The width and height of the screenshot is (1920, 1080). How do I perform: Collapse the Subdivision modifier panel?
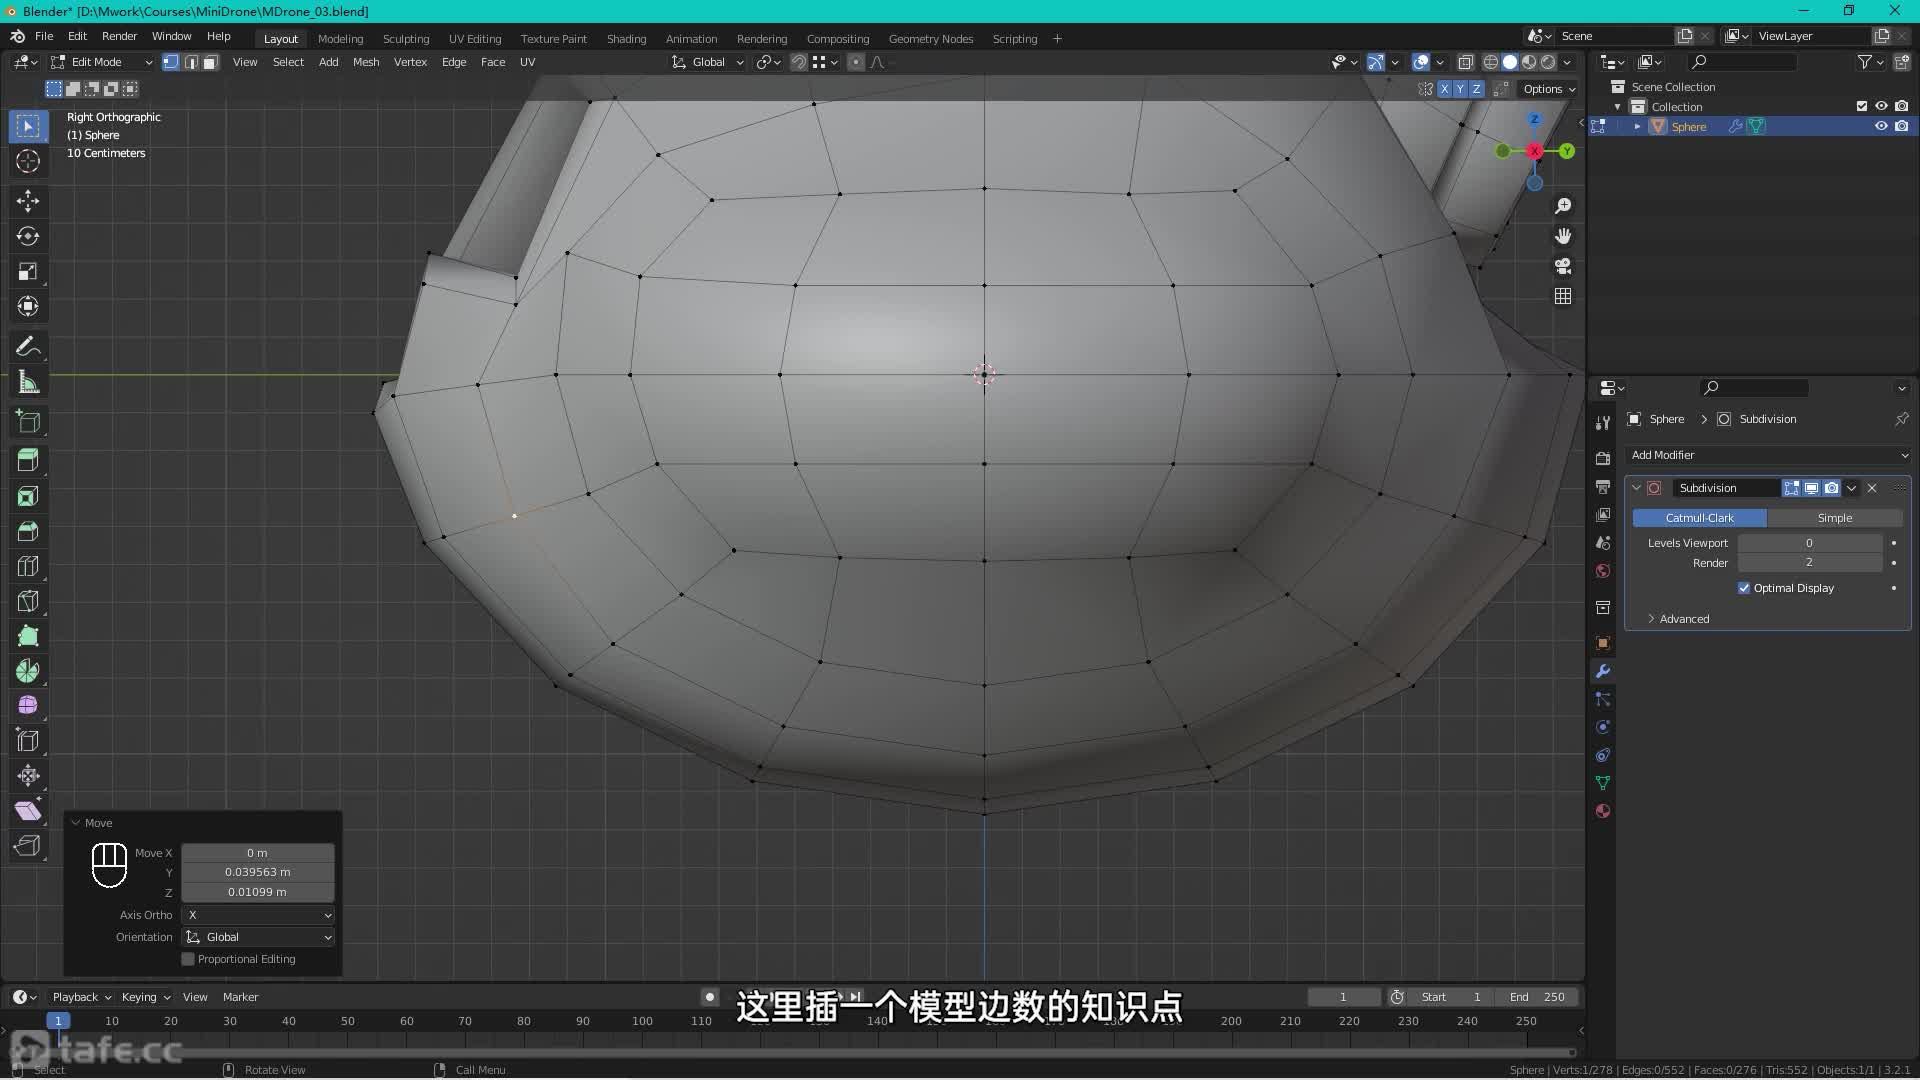pyautogui.click(x=1637, y=488)
